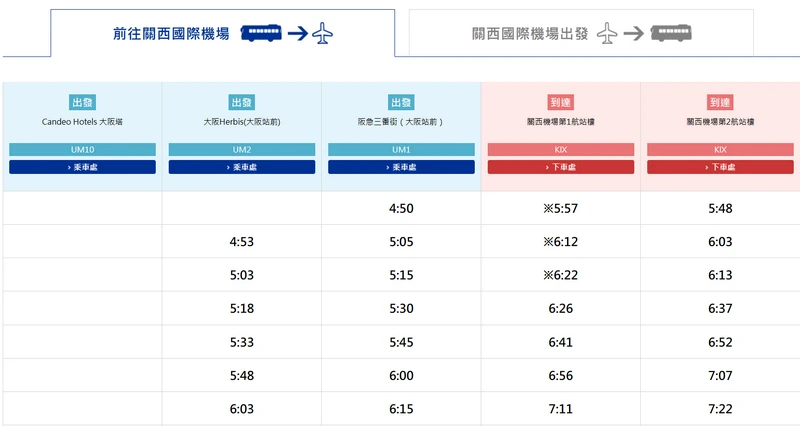Image resolution: width=800 pixels, height=426 pixels.
Task: Select the 5:48 Herbis departure cell
Action: pos(242,375)
